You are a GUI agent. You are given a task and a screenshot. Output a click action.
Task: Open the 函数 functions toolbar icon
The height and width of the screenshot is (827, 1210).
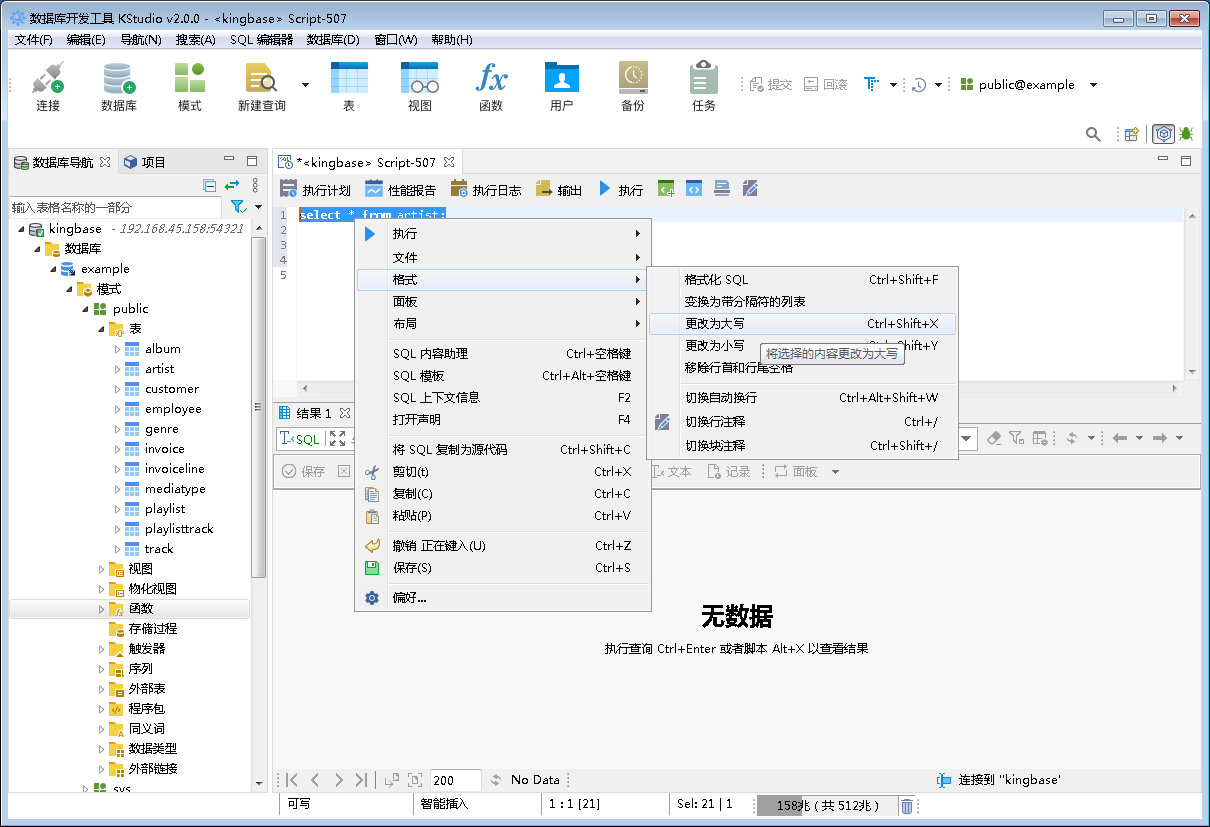(492, 86)
